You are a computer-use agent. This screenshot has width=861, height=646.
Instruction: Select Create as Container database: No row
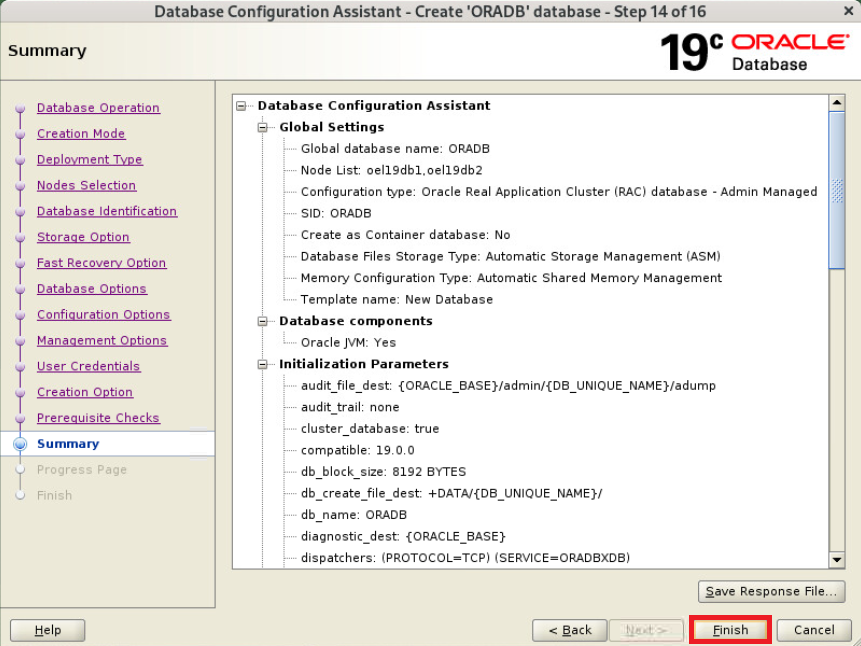tap(405, 235)
